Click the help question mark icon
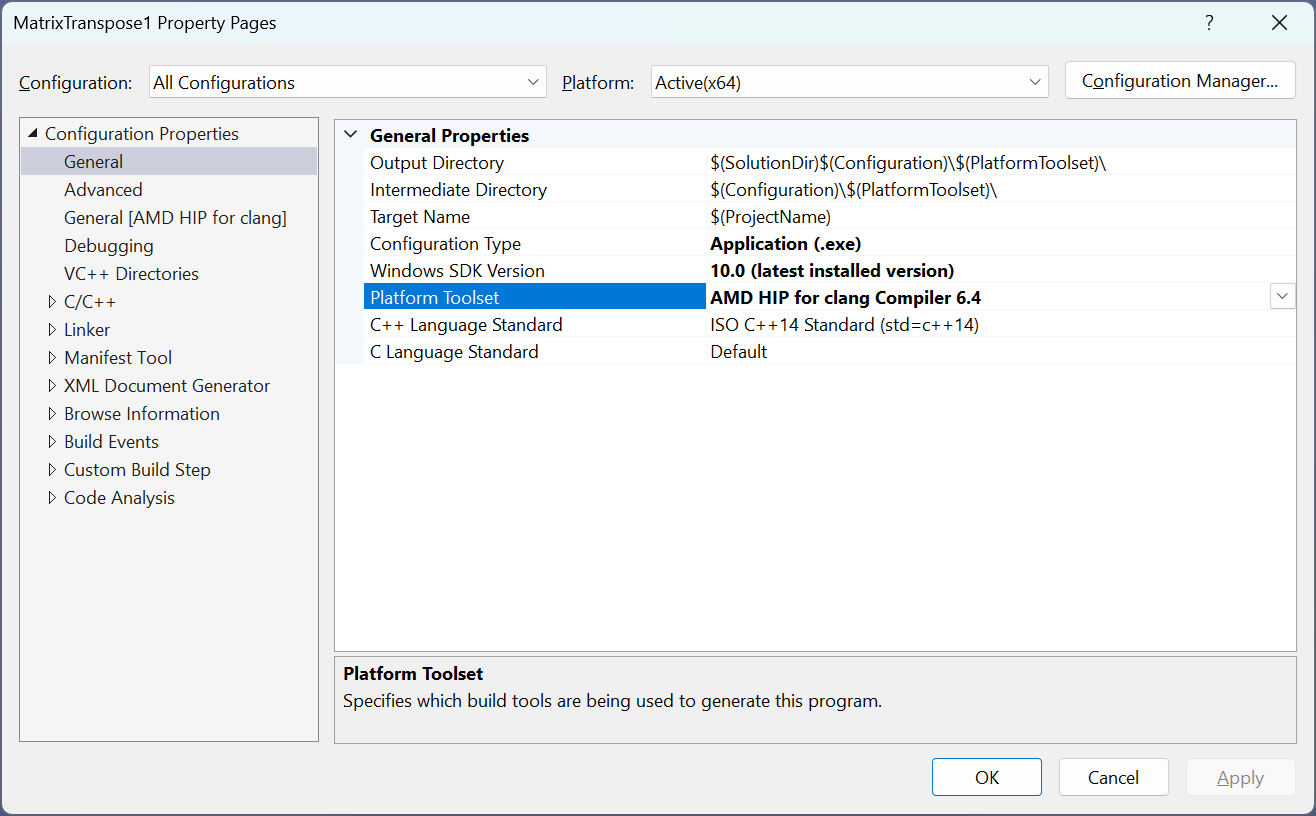Viewport: 1316px width, 816px height. [1209, 23]
